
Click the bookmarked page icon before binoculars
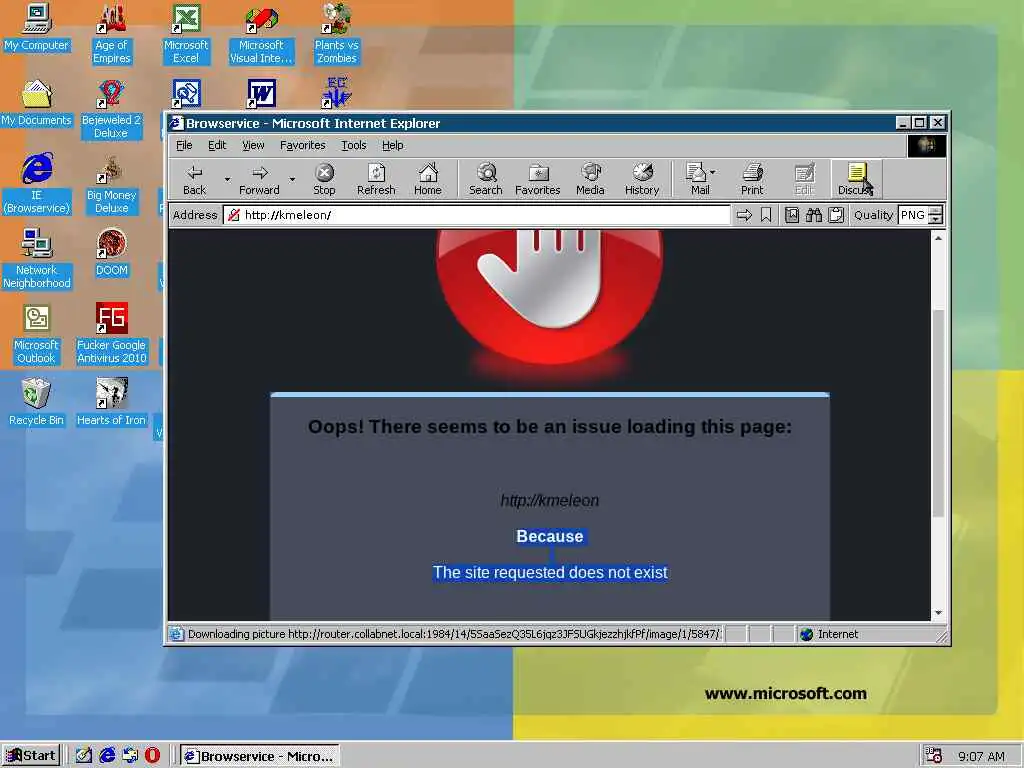pos(792,215)
